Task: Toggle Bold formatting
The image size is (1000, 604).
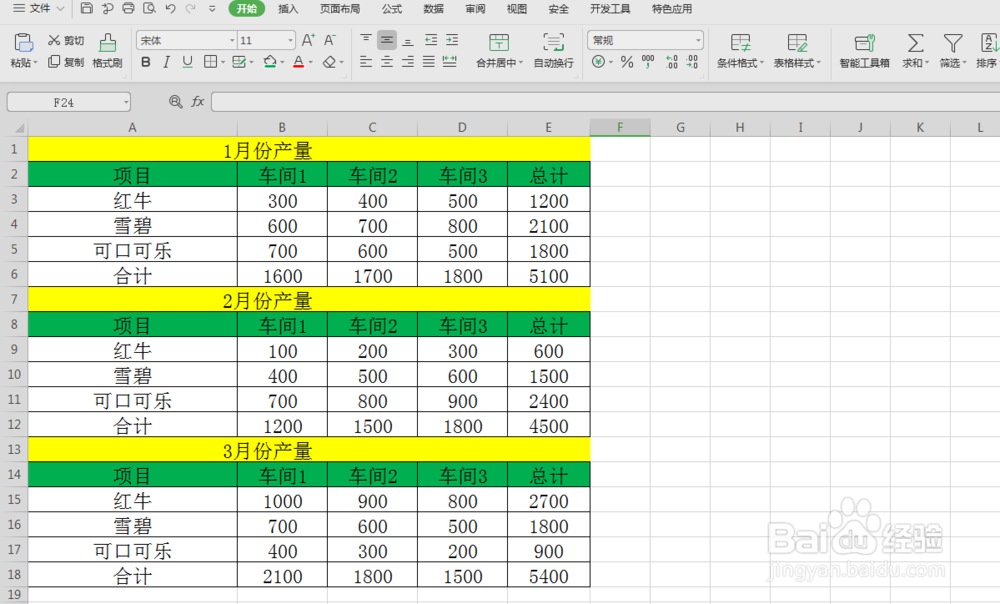Action: coord(145,62)
